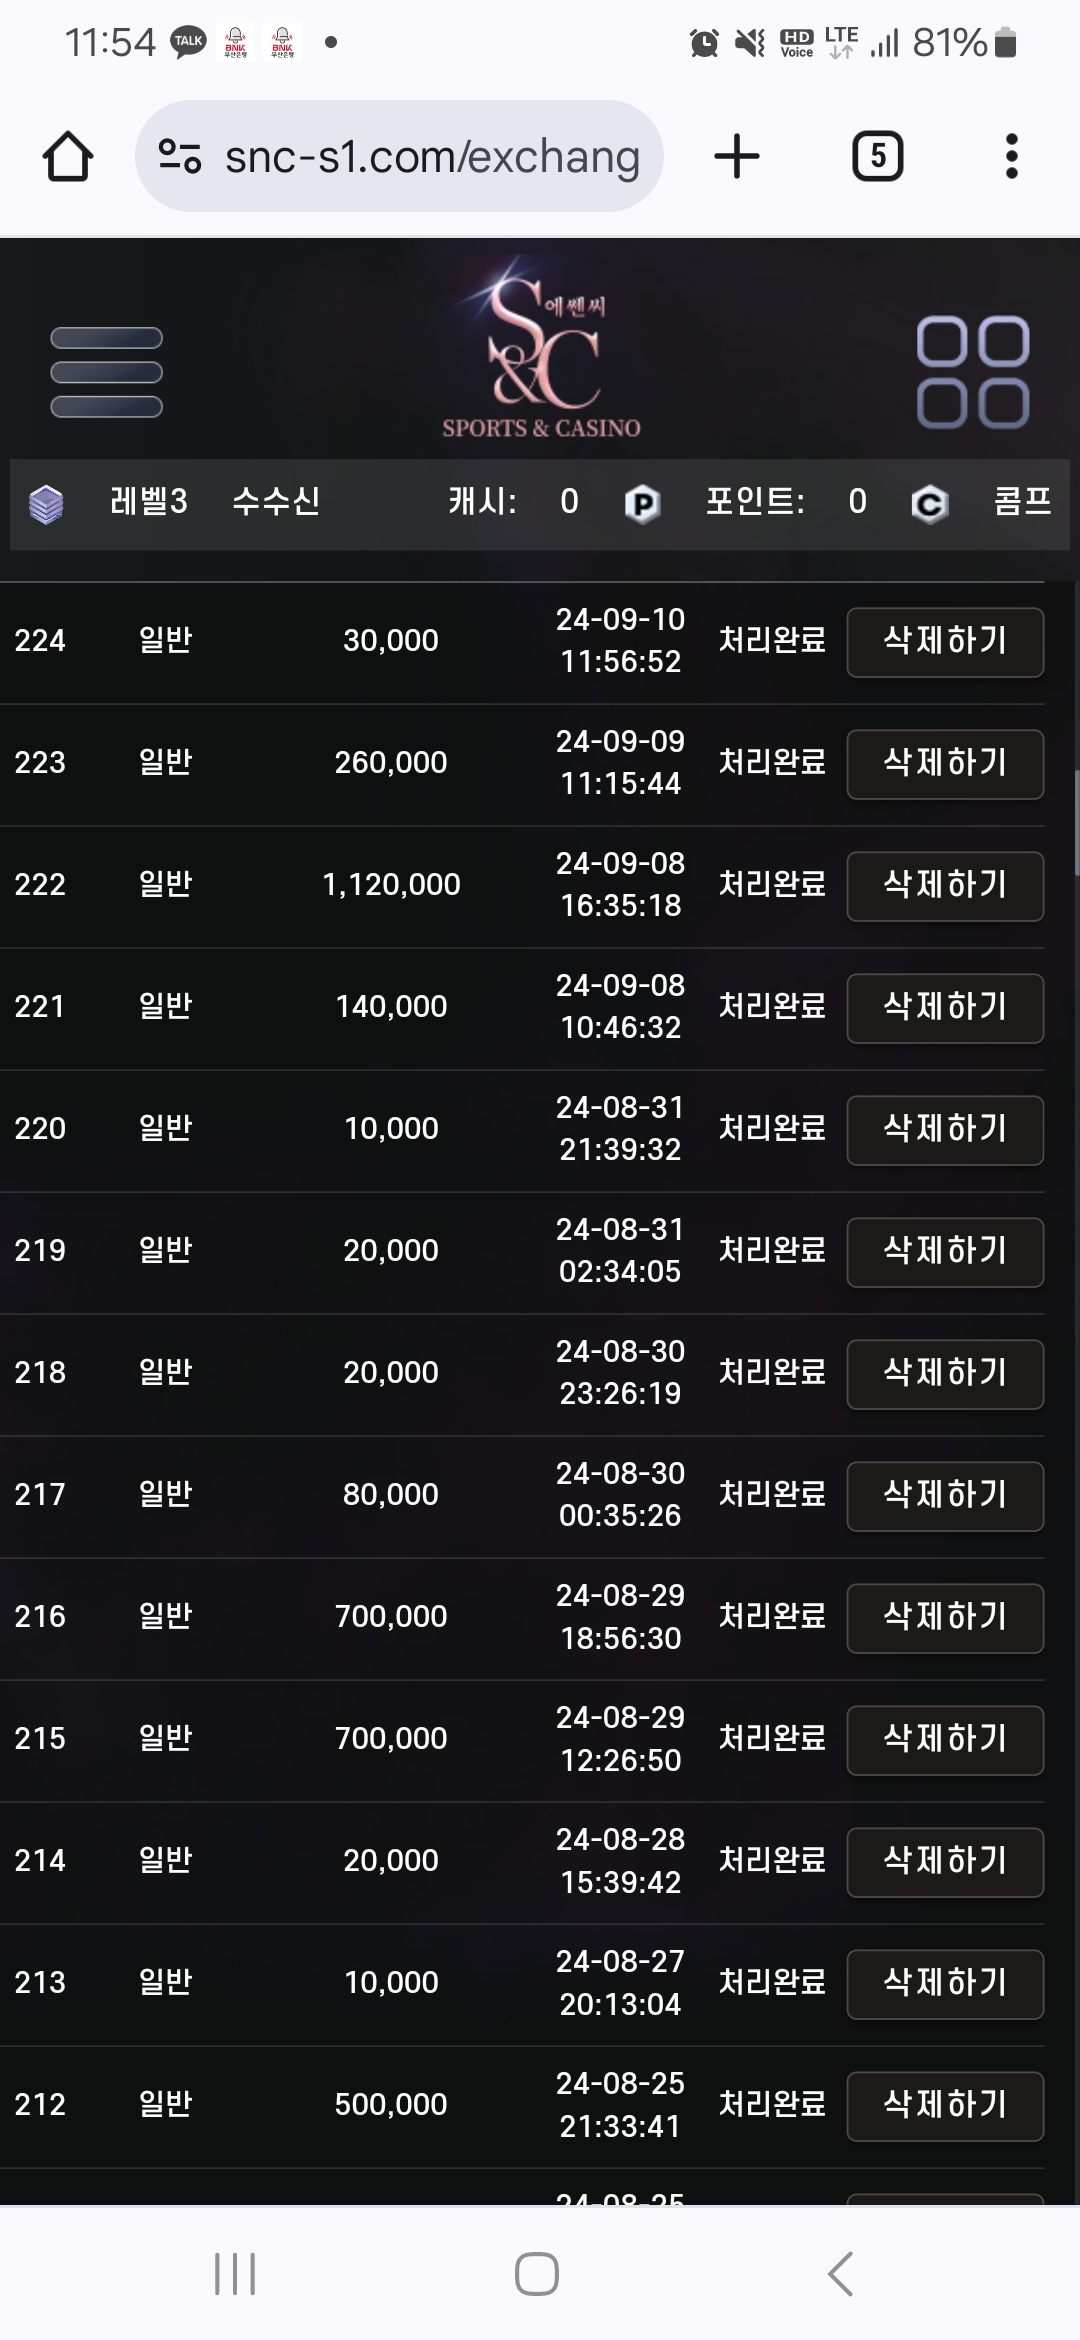Open a new browser tab with plus icon
Viewport: 1080px width, 2340px height.
tap(737, 157)
